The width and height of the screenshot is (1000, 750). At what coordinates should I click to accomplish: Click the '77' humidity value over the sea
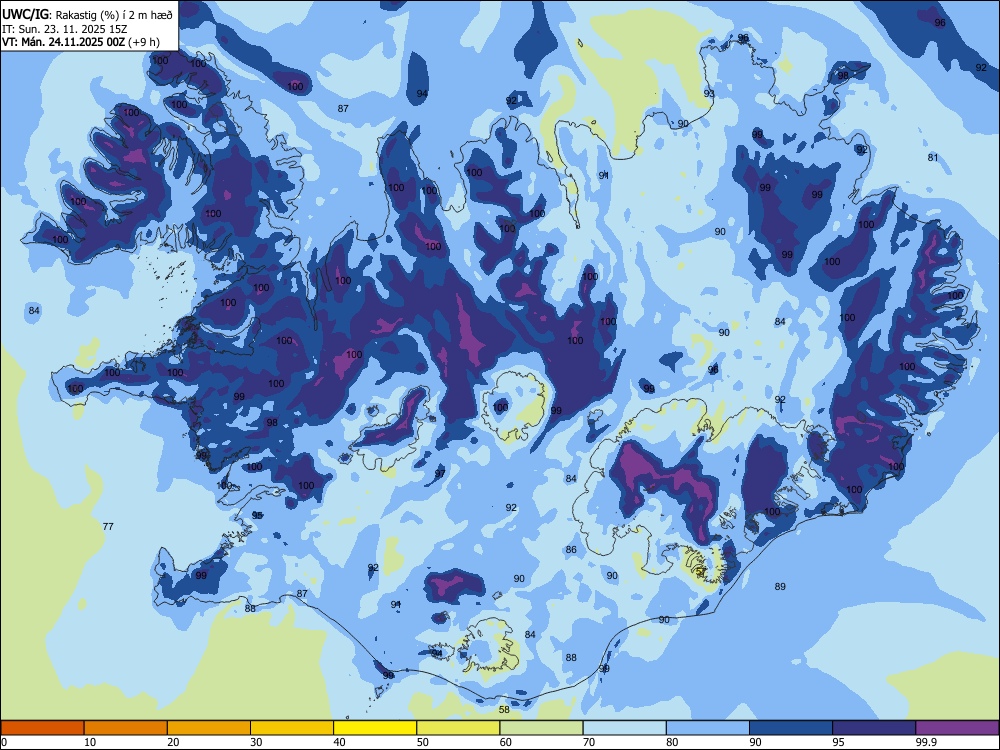point(108,526)
